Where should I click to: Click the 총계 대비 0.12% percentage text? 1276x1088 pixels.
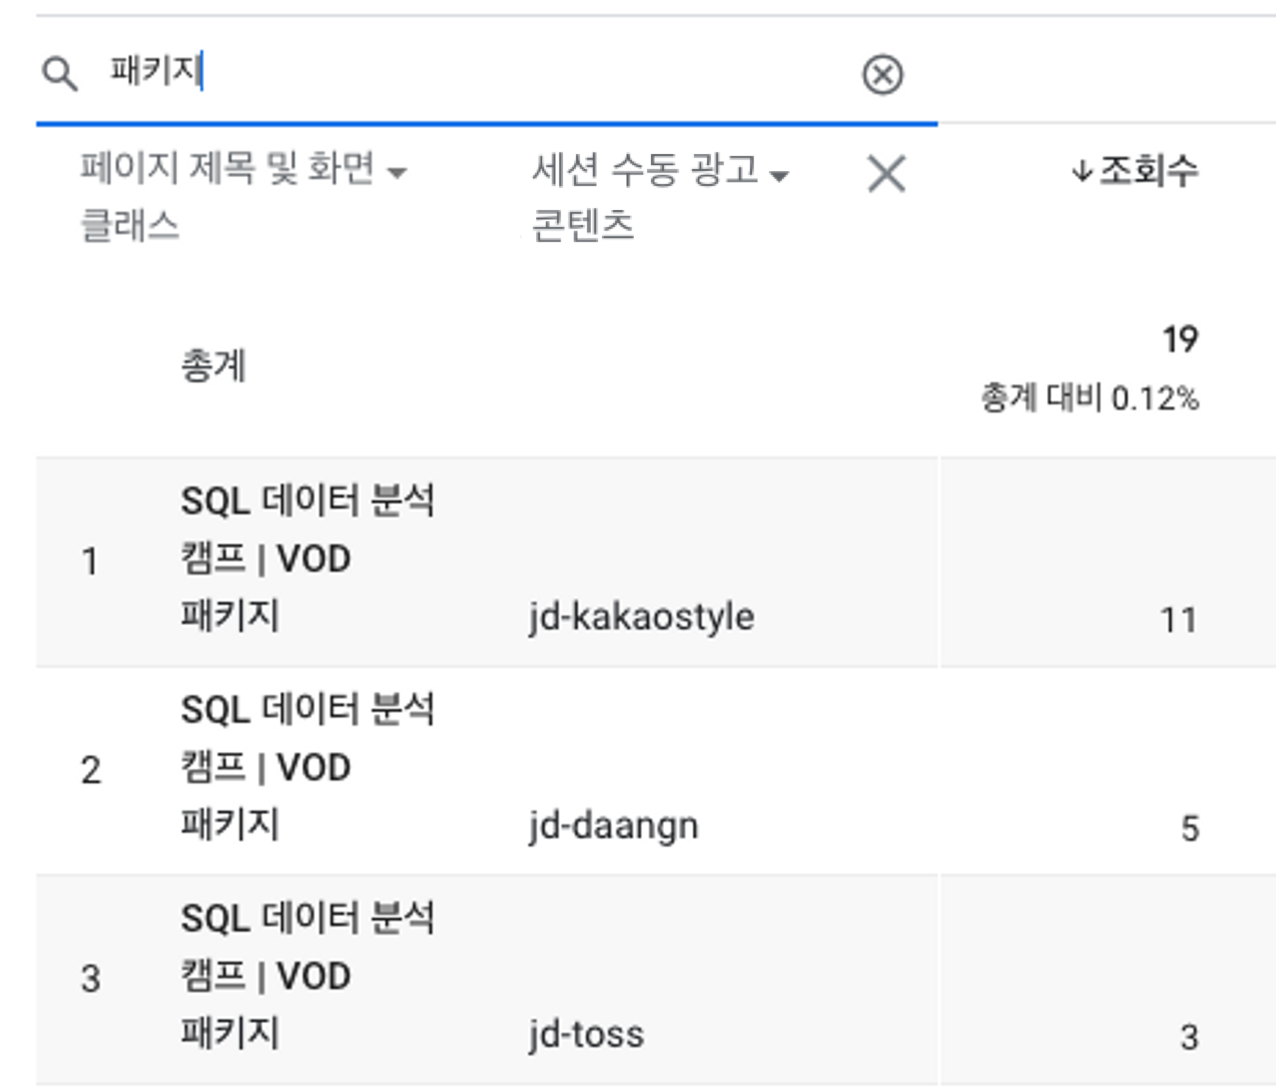[1089, 398]
